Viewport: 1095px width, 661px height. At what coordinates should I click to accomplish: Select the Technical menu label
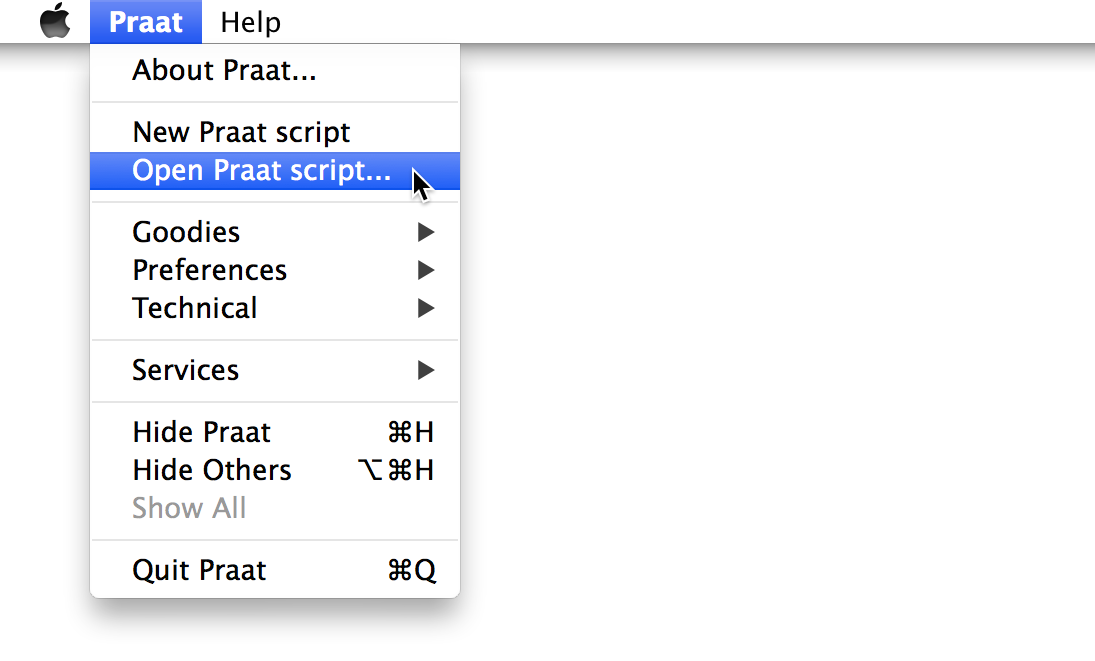[x=195, y=308]
